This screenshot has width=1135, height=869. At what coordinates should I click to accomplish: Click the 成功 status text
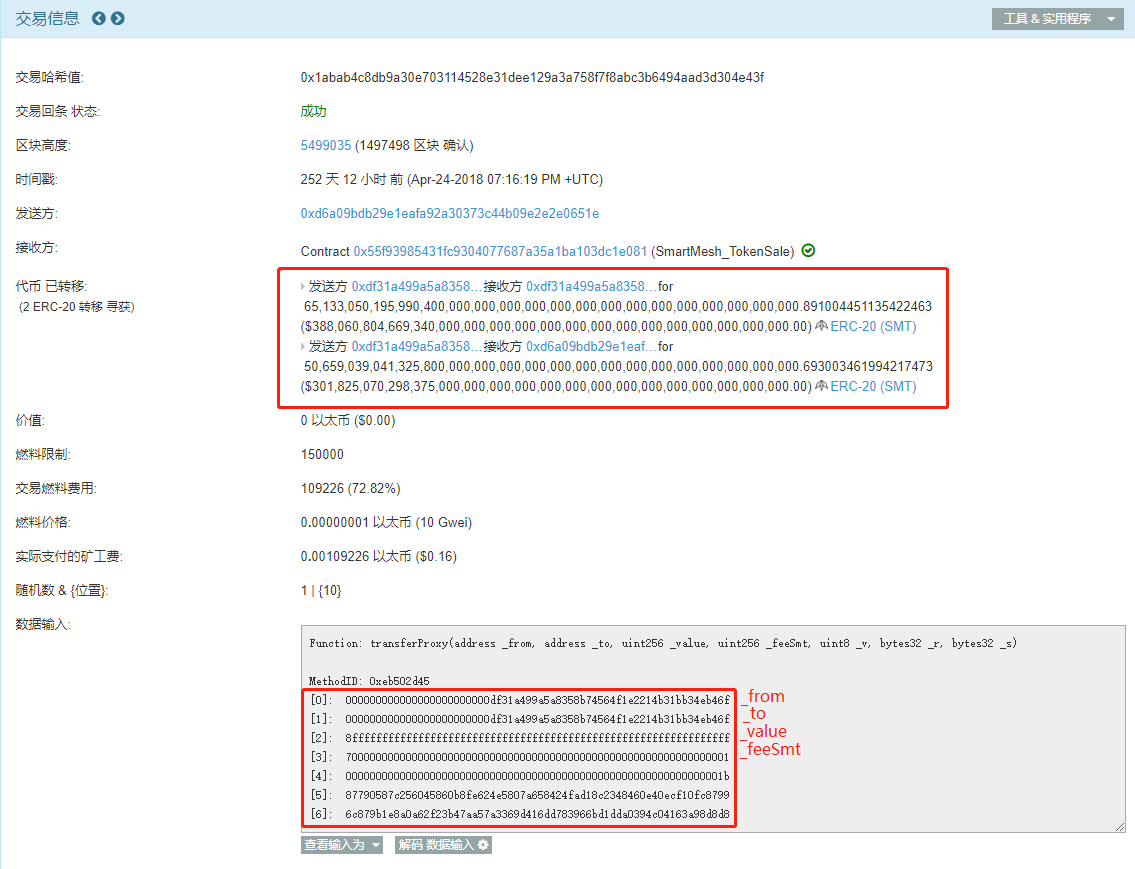(x=313, y=111)
